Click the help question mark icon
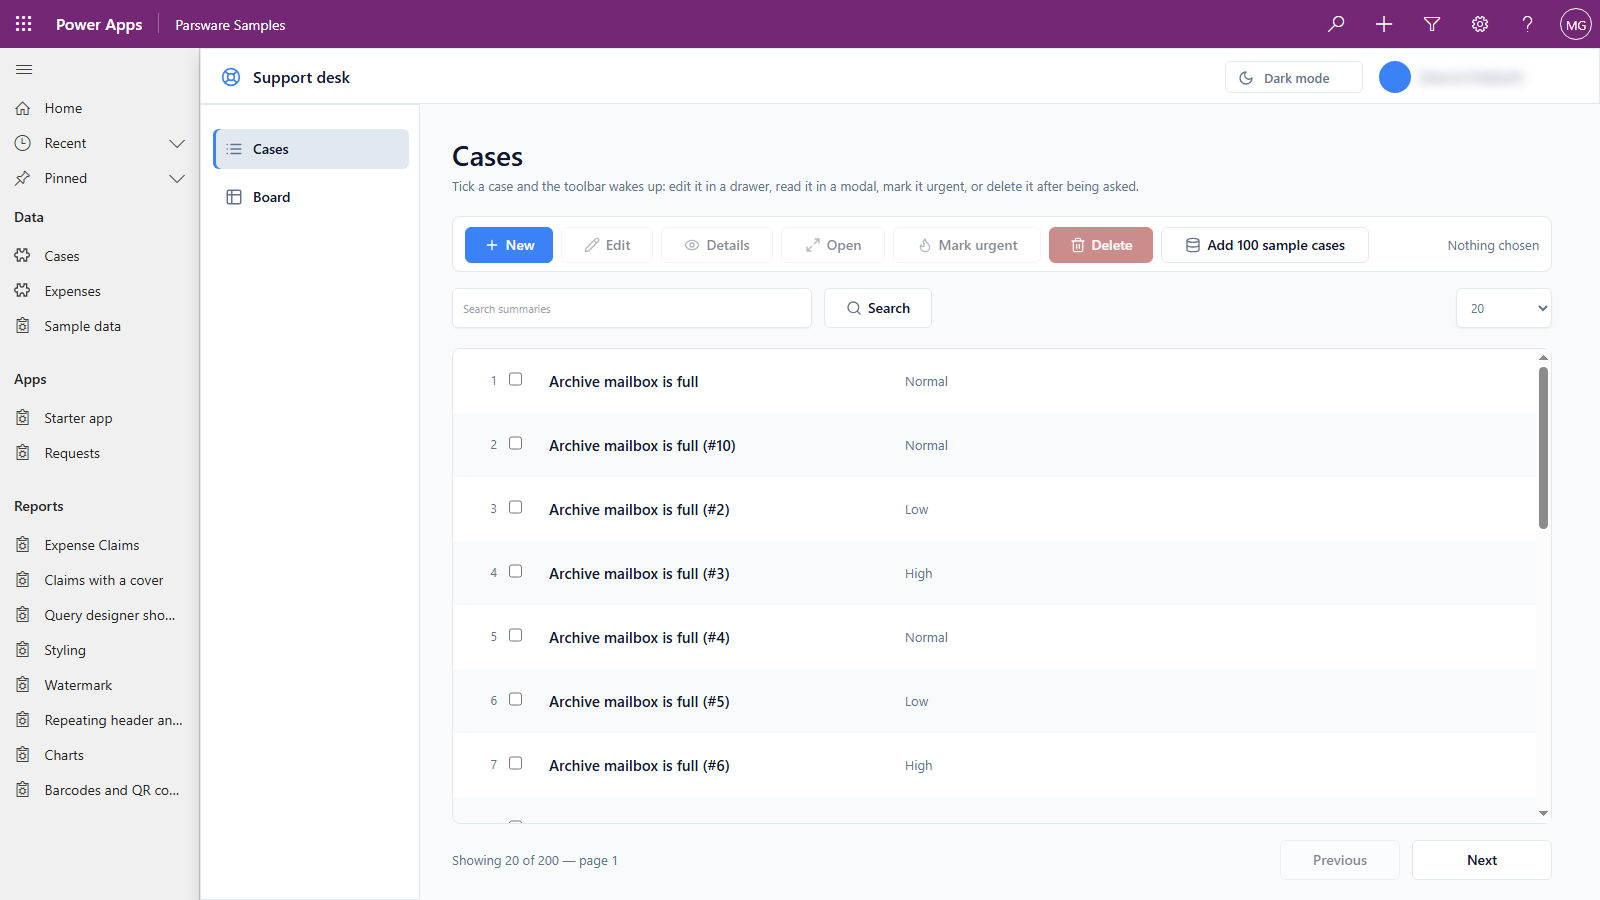The width and height of the screenshot is (1600, 900). [1528, 24]
